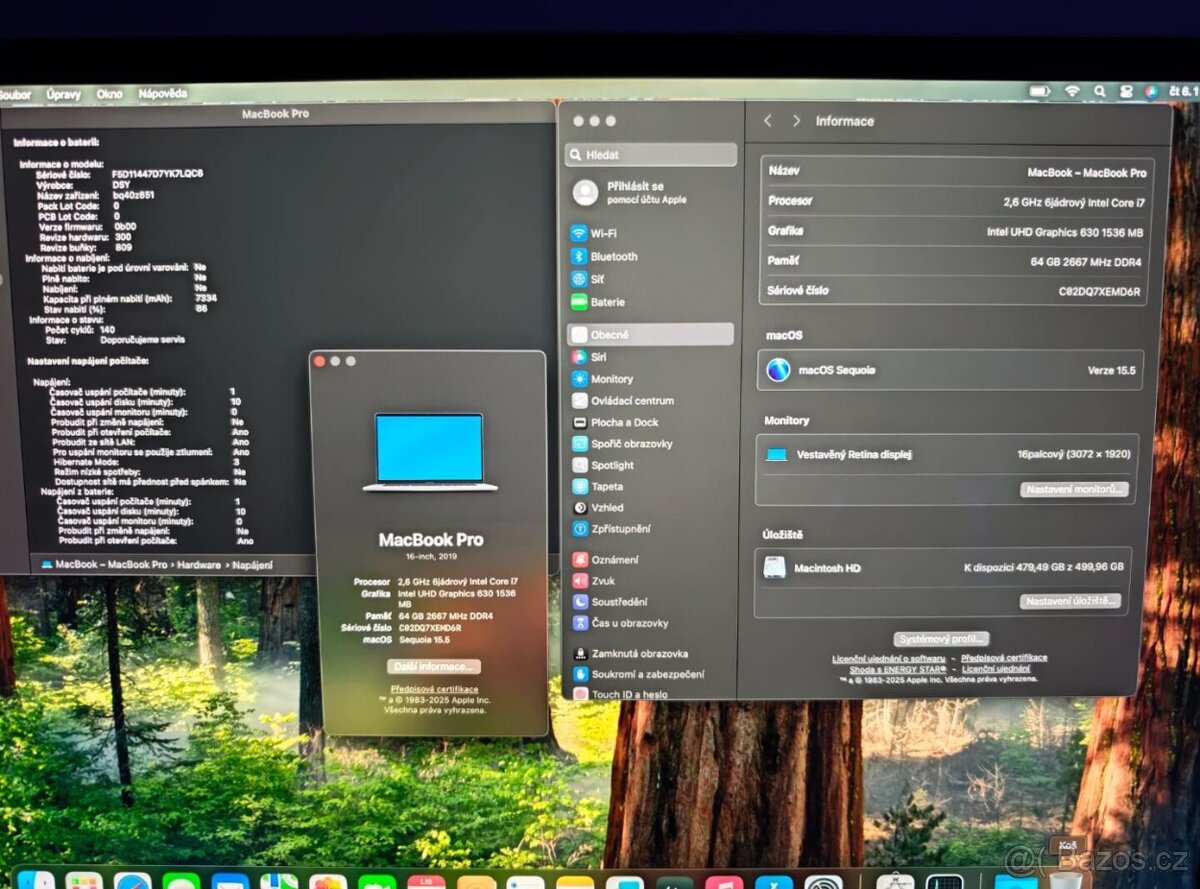Select Monitory in the sidebar
Image resolution: width=1200 pixels, height=889 pixels.
[x=611, y=378]
